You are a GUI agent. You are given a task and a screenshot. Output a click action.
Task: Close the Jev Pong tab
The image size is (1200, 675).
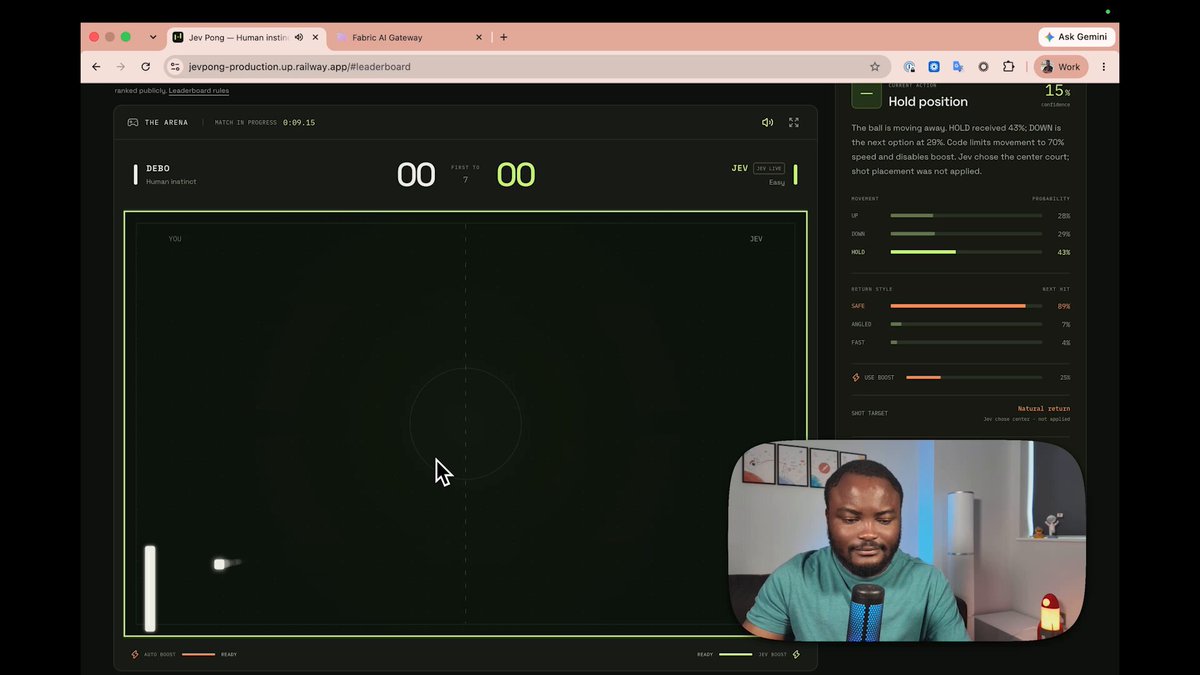[x=316, y=37]
